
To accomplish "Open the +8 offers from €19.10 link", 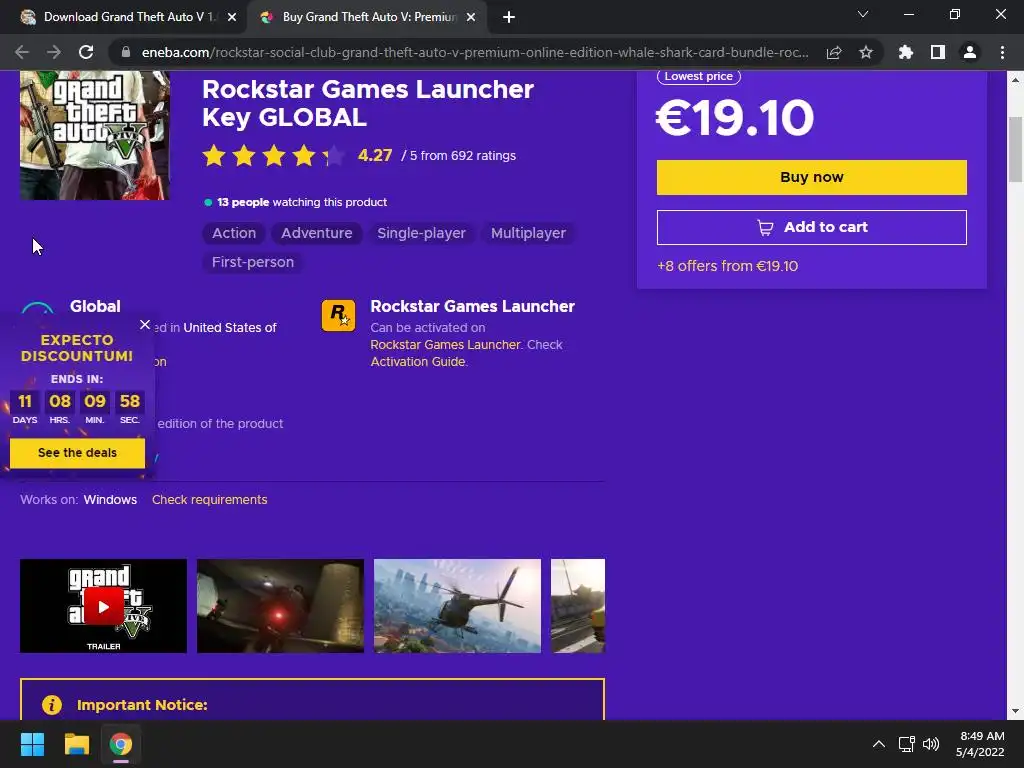I will 728,266.
